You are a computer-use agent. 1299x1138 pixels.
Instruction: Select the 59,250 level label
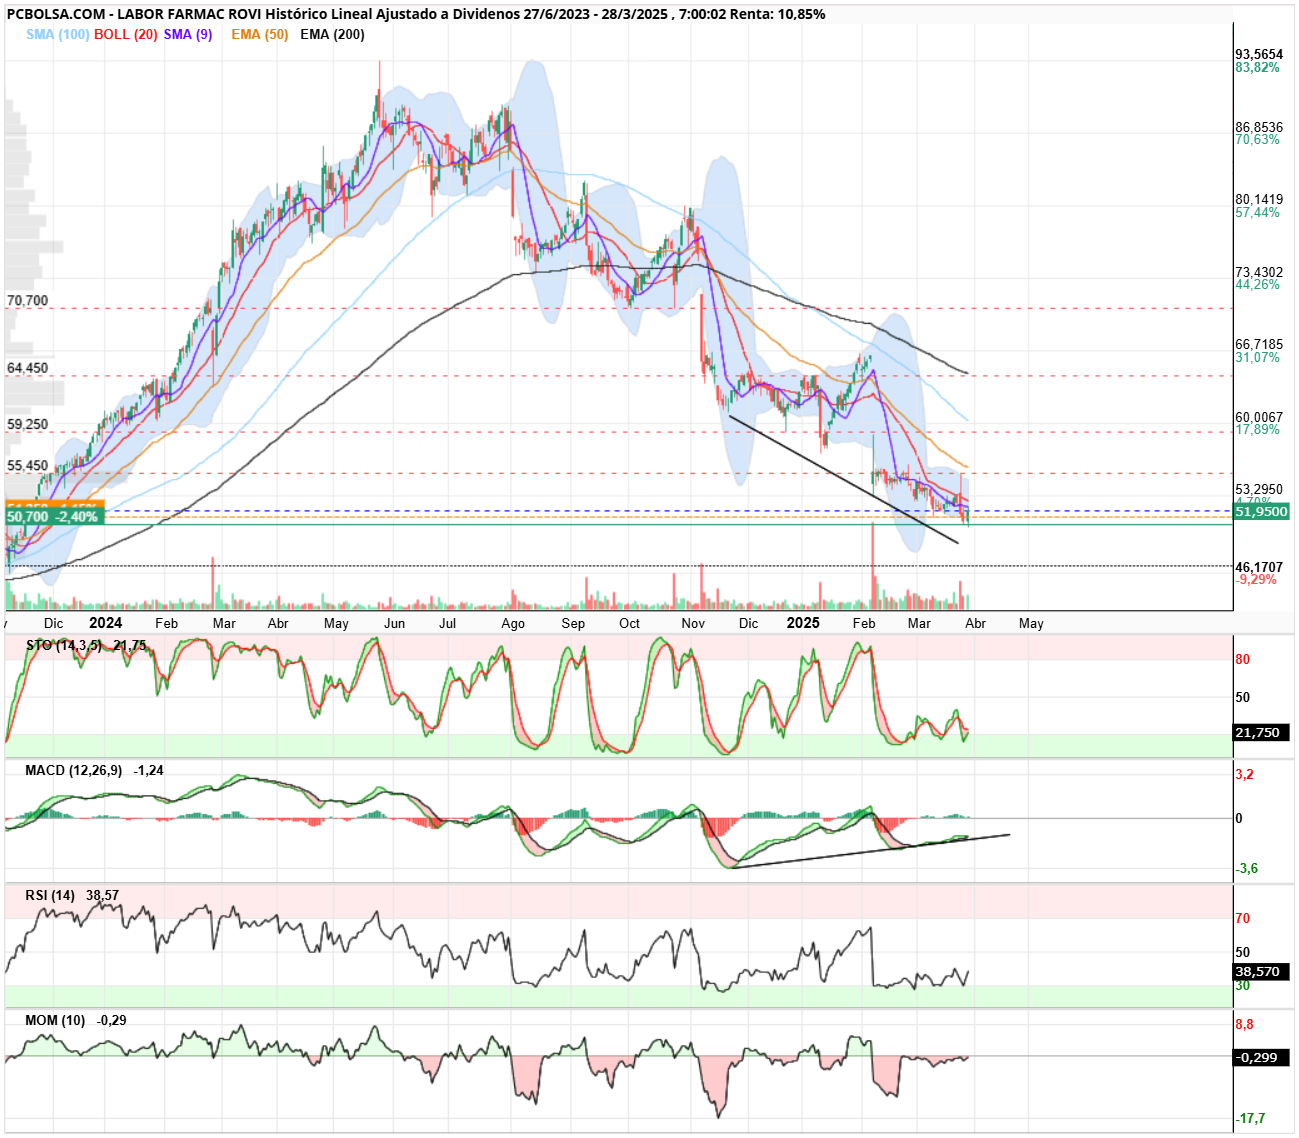[28, 424]
